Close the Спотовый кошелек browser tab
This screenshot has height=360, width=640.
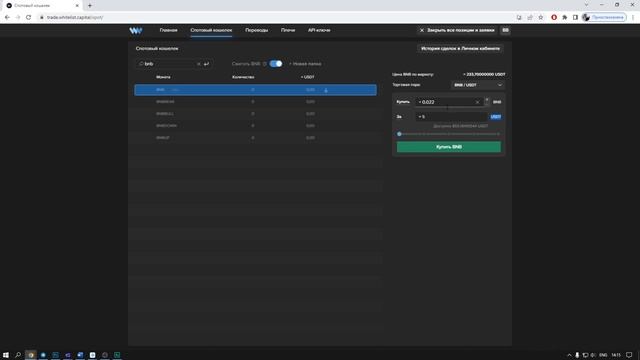(x=77, y=6)
